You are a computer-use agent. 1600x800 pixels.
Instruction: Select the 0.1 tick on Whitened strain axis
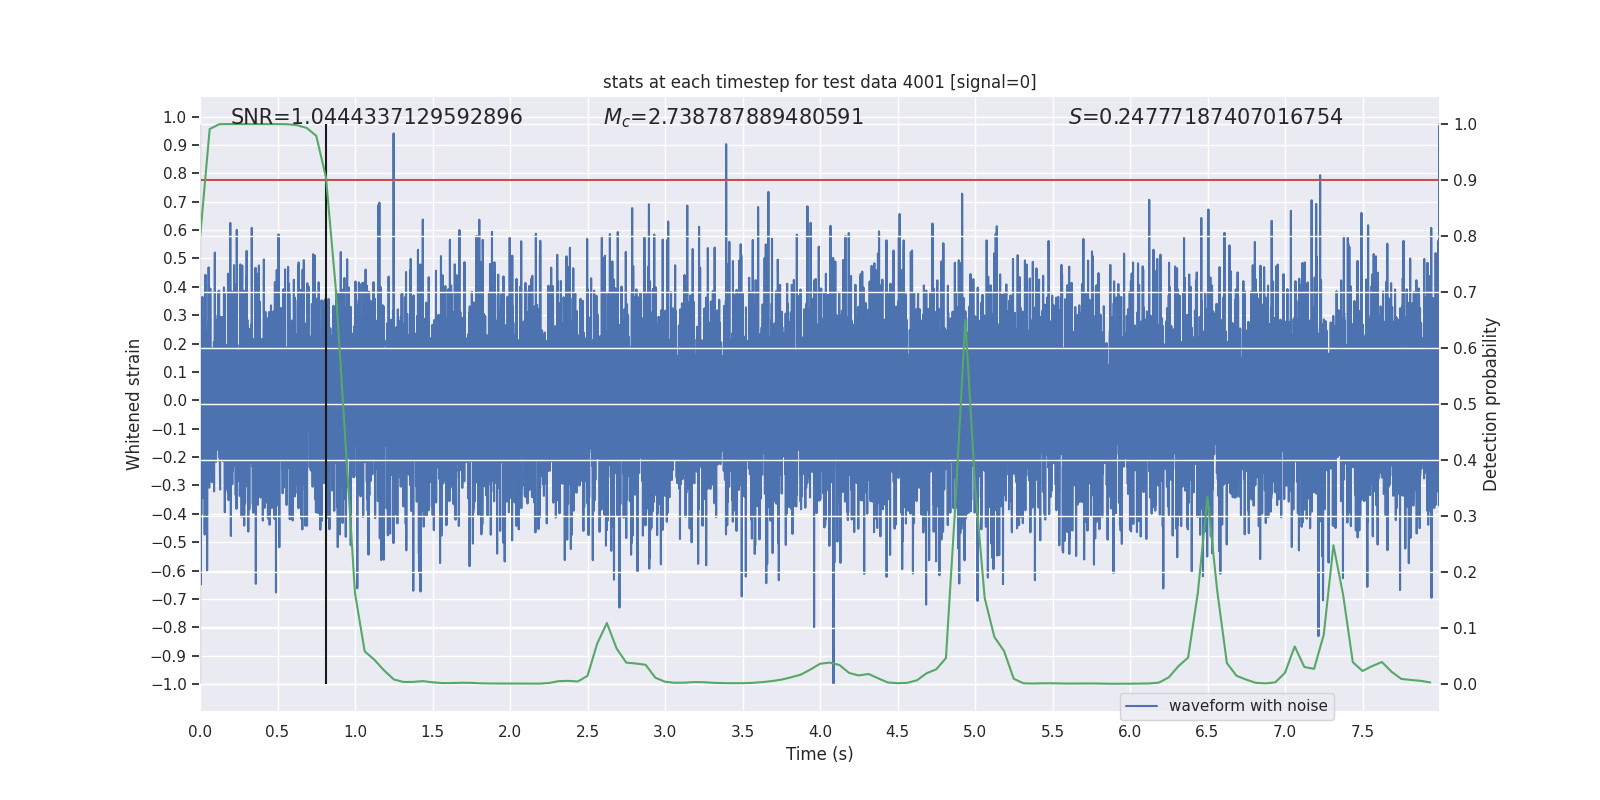click(x=175, y=372)
